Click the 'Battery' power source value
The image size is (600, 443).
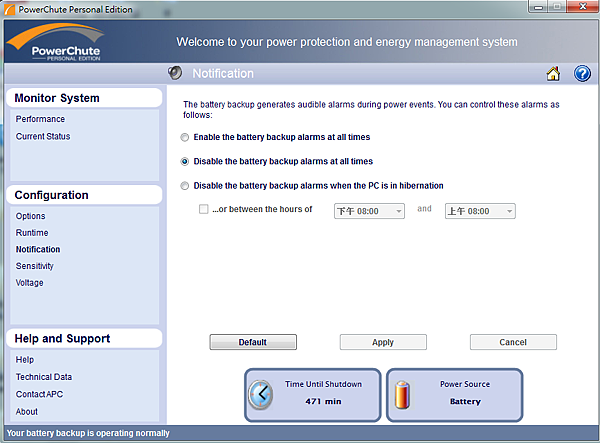[x=465, y=401]
